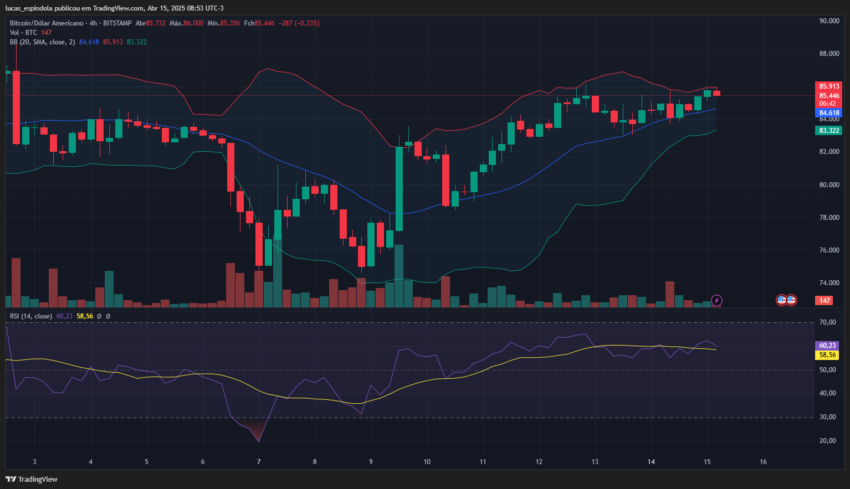Click the purple 60,23 RSI value label

click(x=827, y=345)
